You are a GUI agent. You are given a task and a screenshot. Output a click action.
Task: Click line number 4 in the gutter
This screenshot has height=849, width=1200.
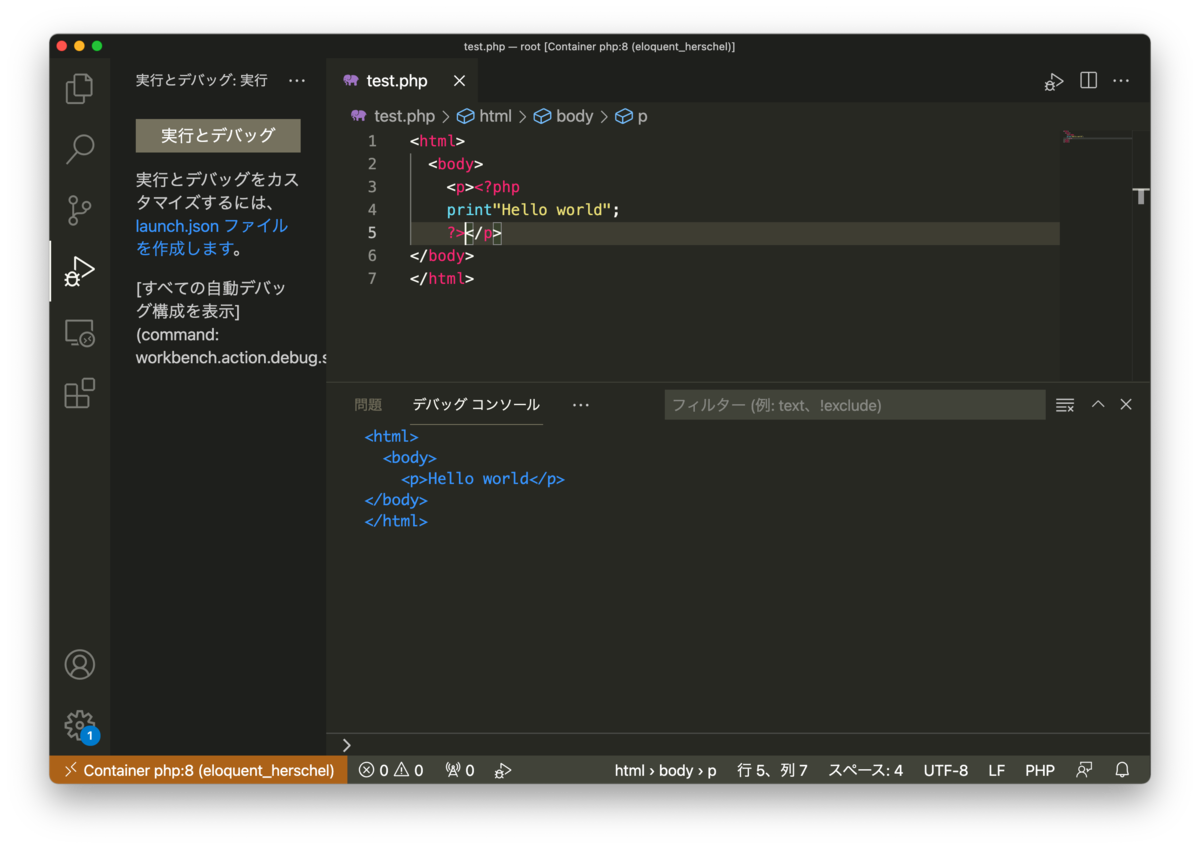click(372, 210)
